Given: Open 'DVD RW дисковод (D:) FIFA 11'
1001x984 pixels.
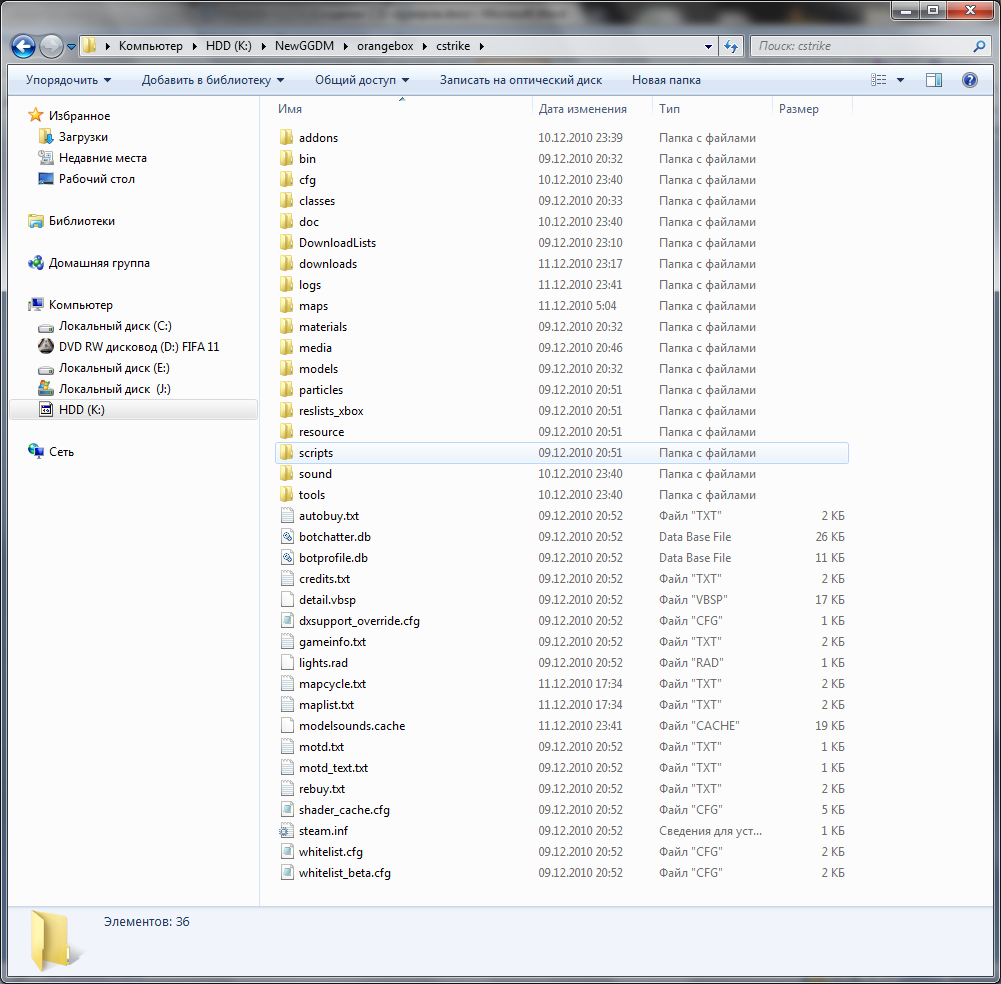Looking at the screenshot, I should [x=139, y=347].
